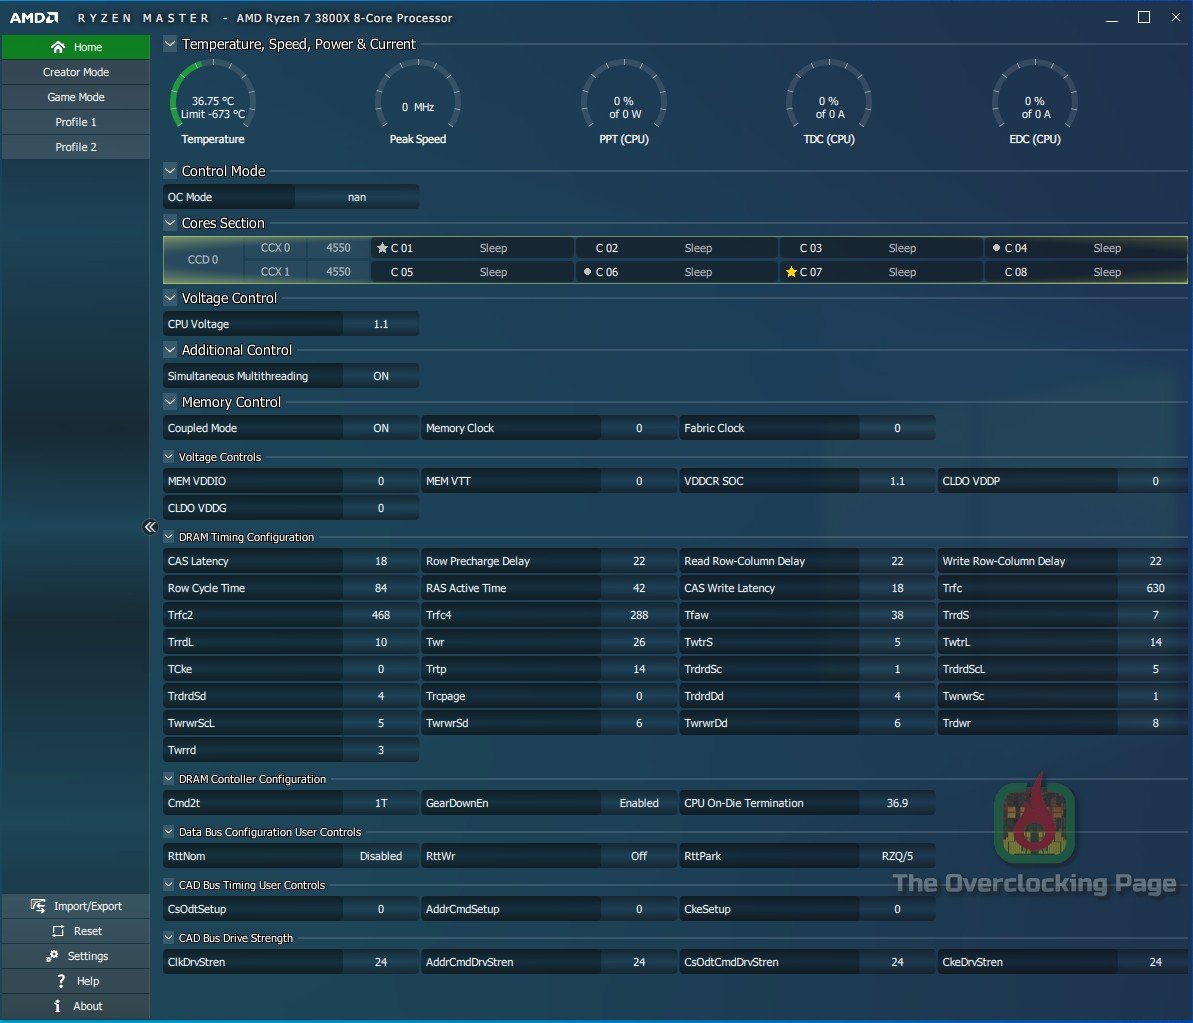Toggle the GearDownEn Enabled setting
Viewport: 1193px width, 1023px height.
click(638, 803)
